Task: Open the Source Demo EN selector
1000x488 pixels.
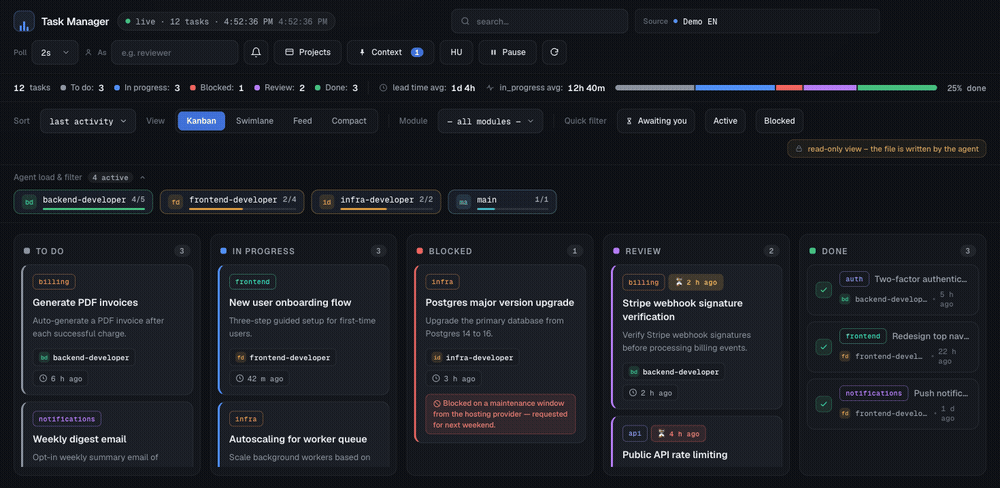Action: point(757,21)
